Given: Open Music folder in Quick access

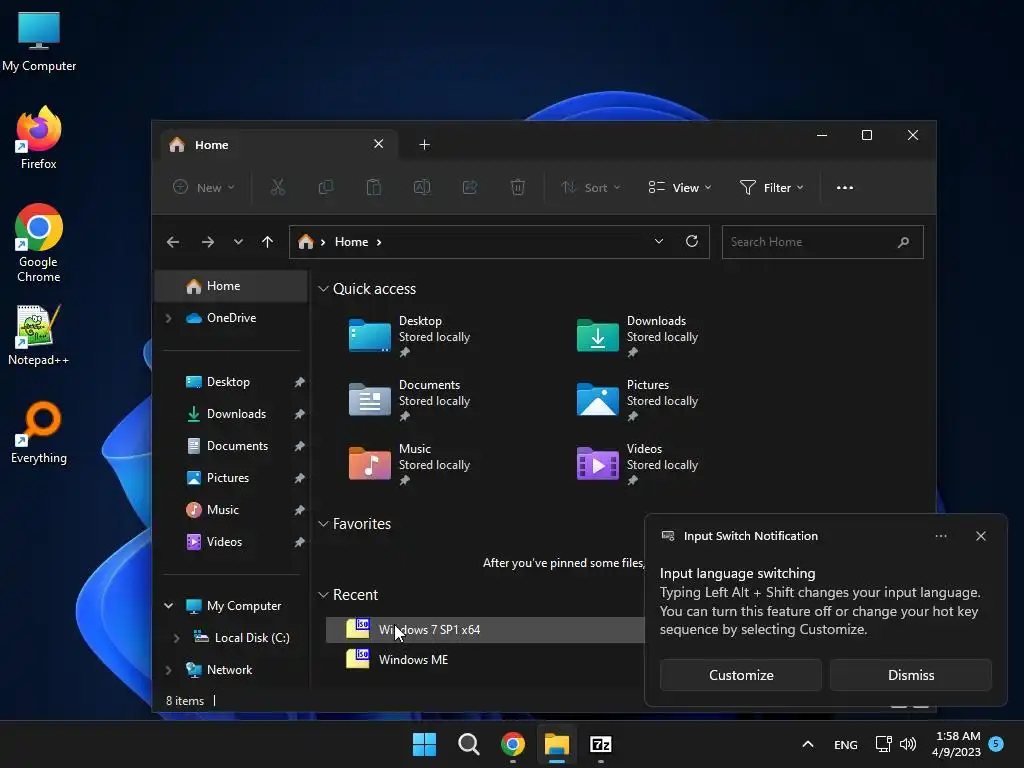Looking at the screenshot, I should pyautogui.click(x=410, y=464).
